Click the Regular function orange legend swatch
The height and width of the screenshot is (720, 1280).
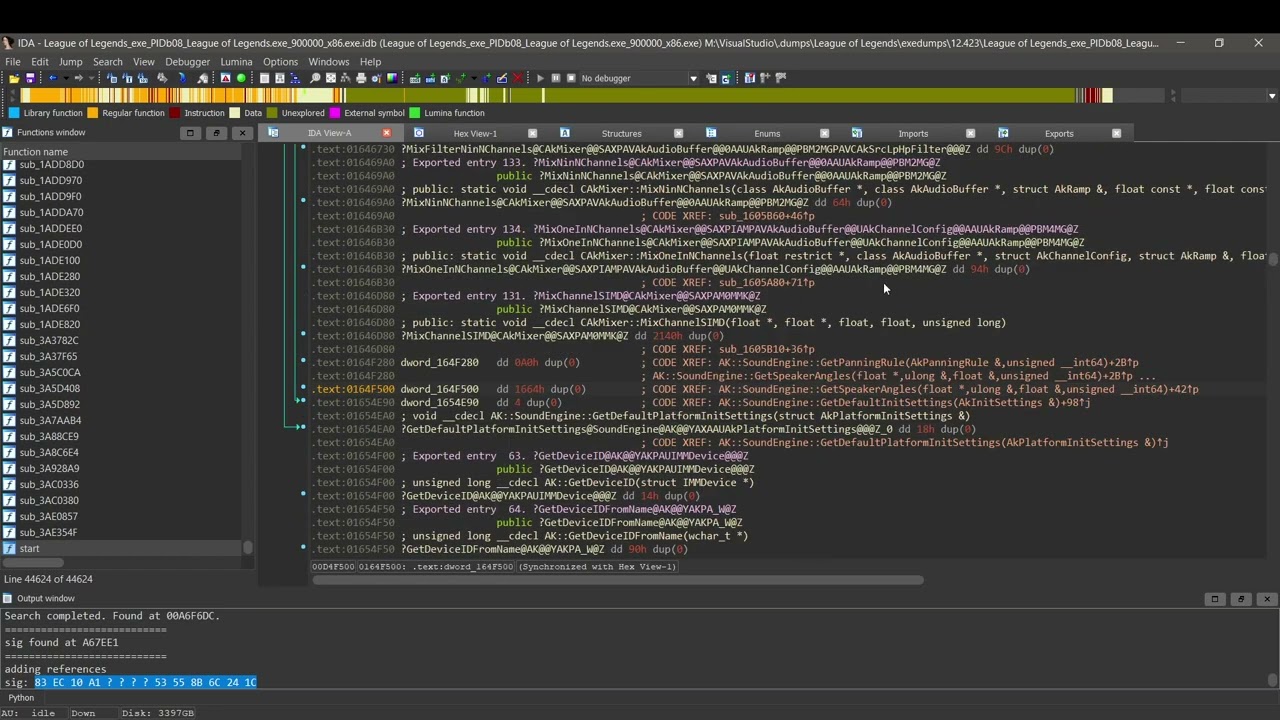coord(93,113)
